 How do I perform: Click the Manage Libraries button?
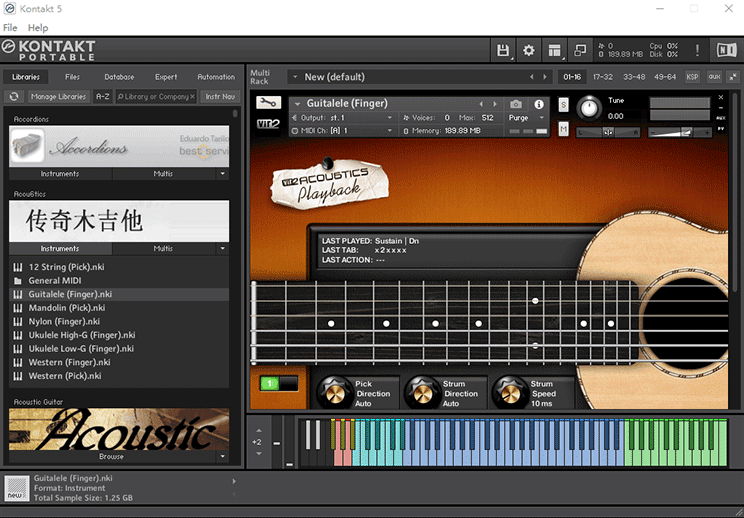(x=58, y=96)
